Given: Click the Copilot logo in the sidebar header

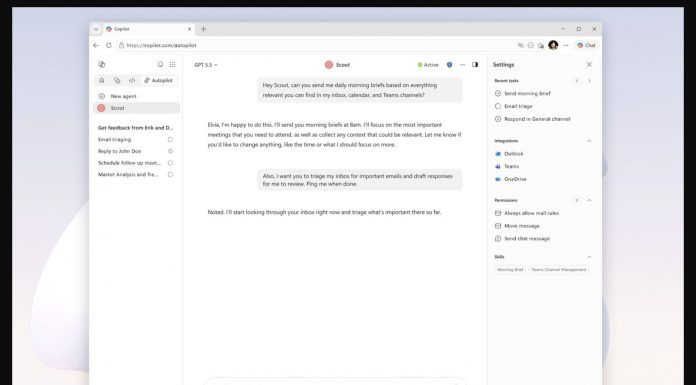Looking at the screenshot, I should [102, 64].
